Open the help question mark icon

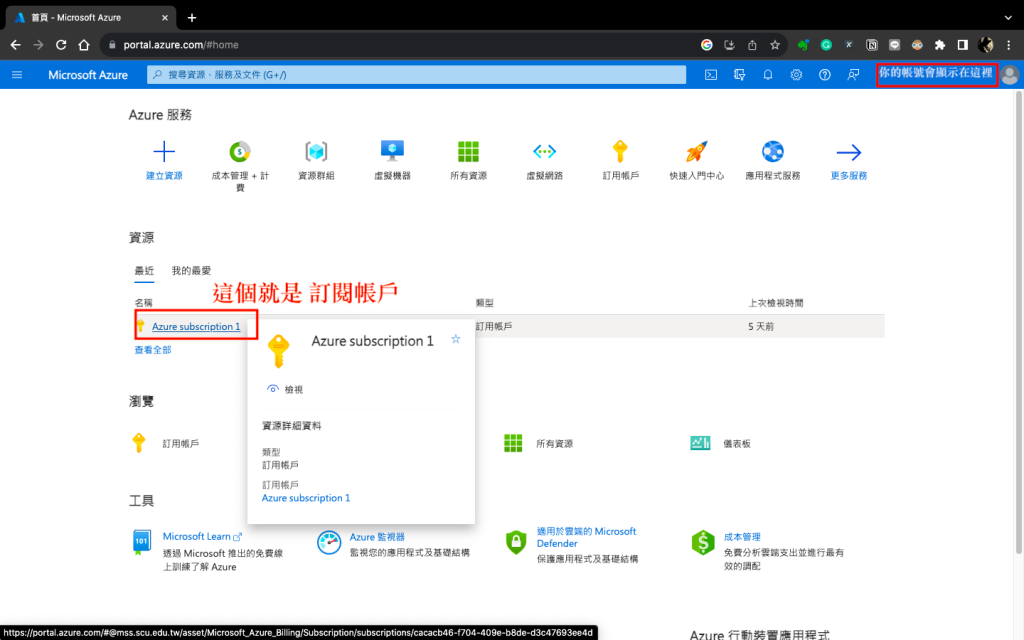tap(825, 75)
